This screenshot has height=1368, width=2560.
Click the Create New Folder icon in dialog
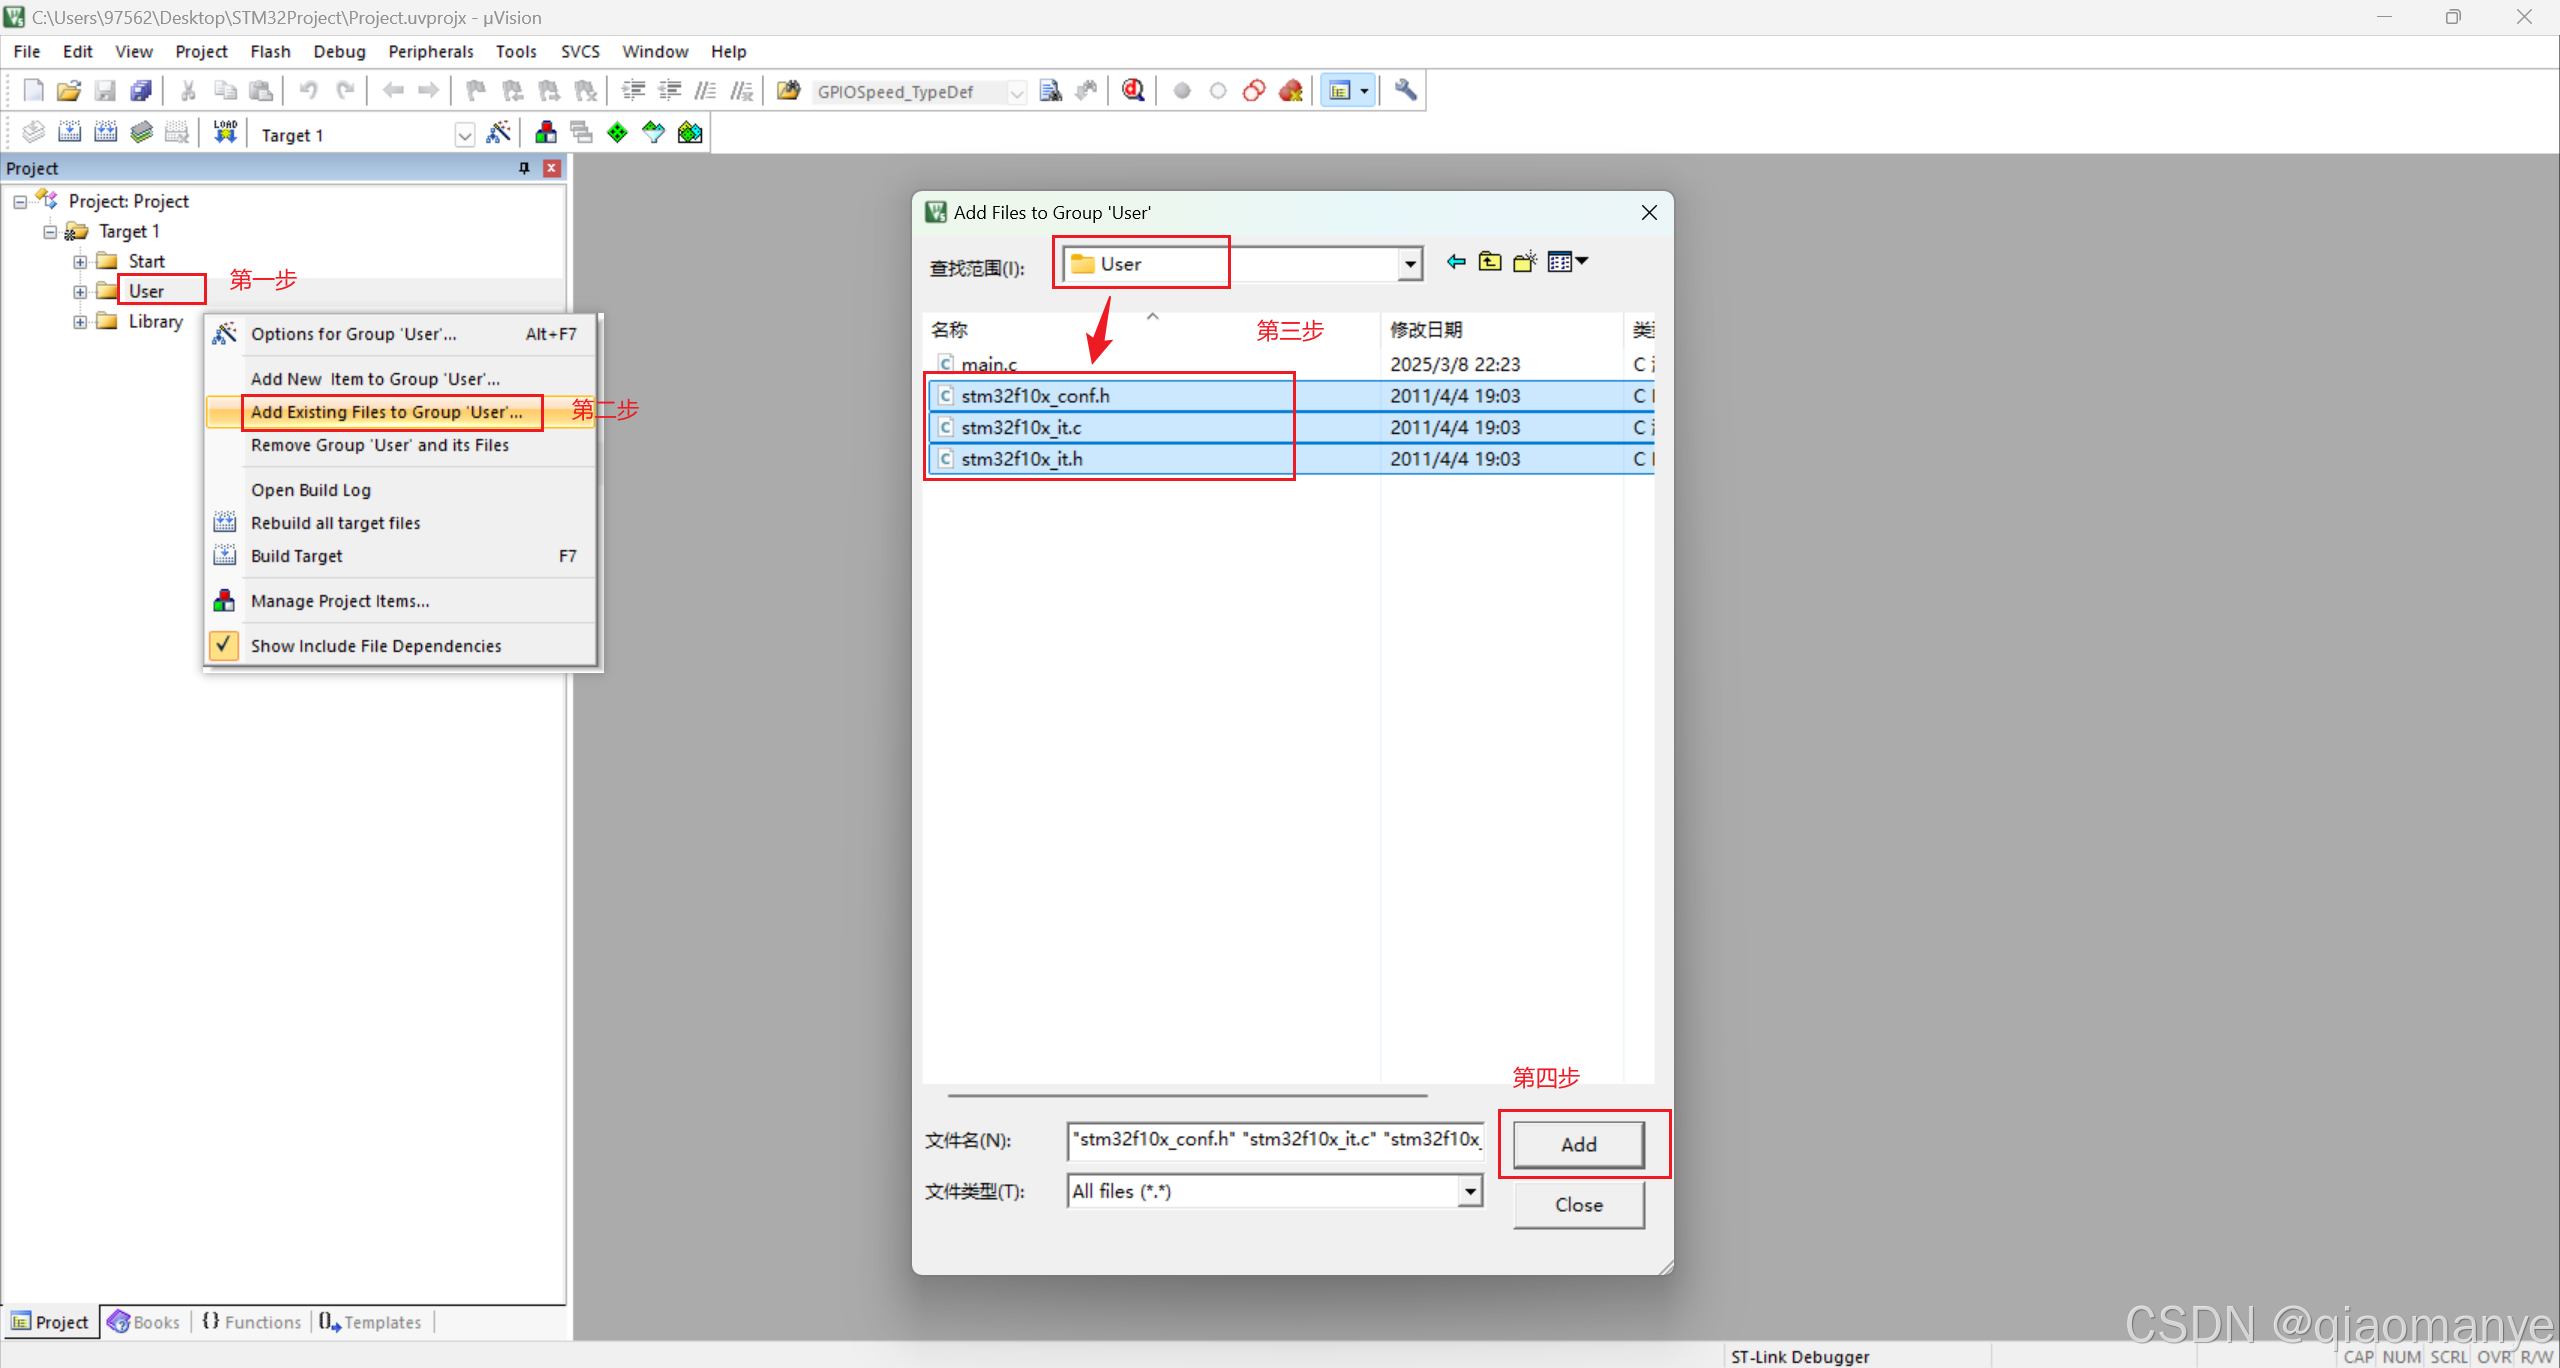pos(1524,262)
